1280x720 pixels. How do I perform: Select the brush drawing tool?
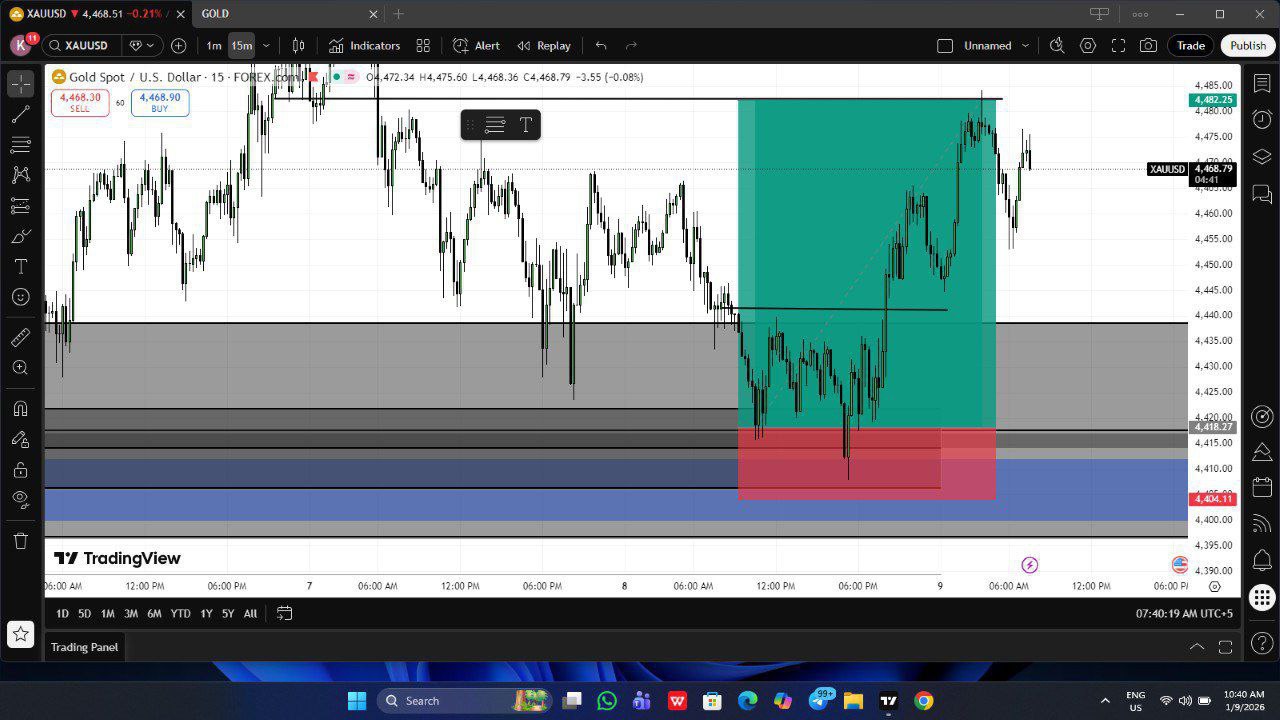coord(20,236)
